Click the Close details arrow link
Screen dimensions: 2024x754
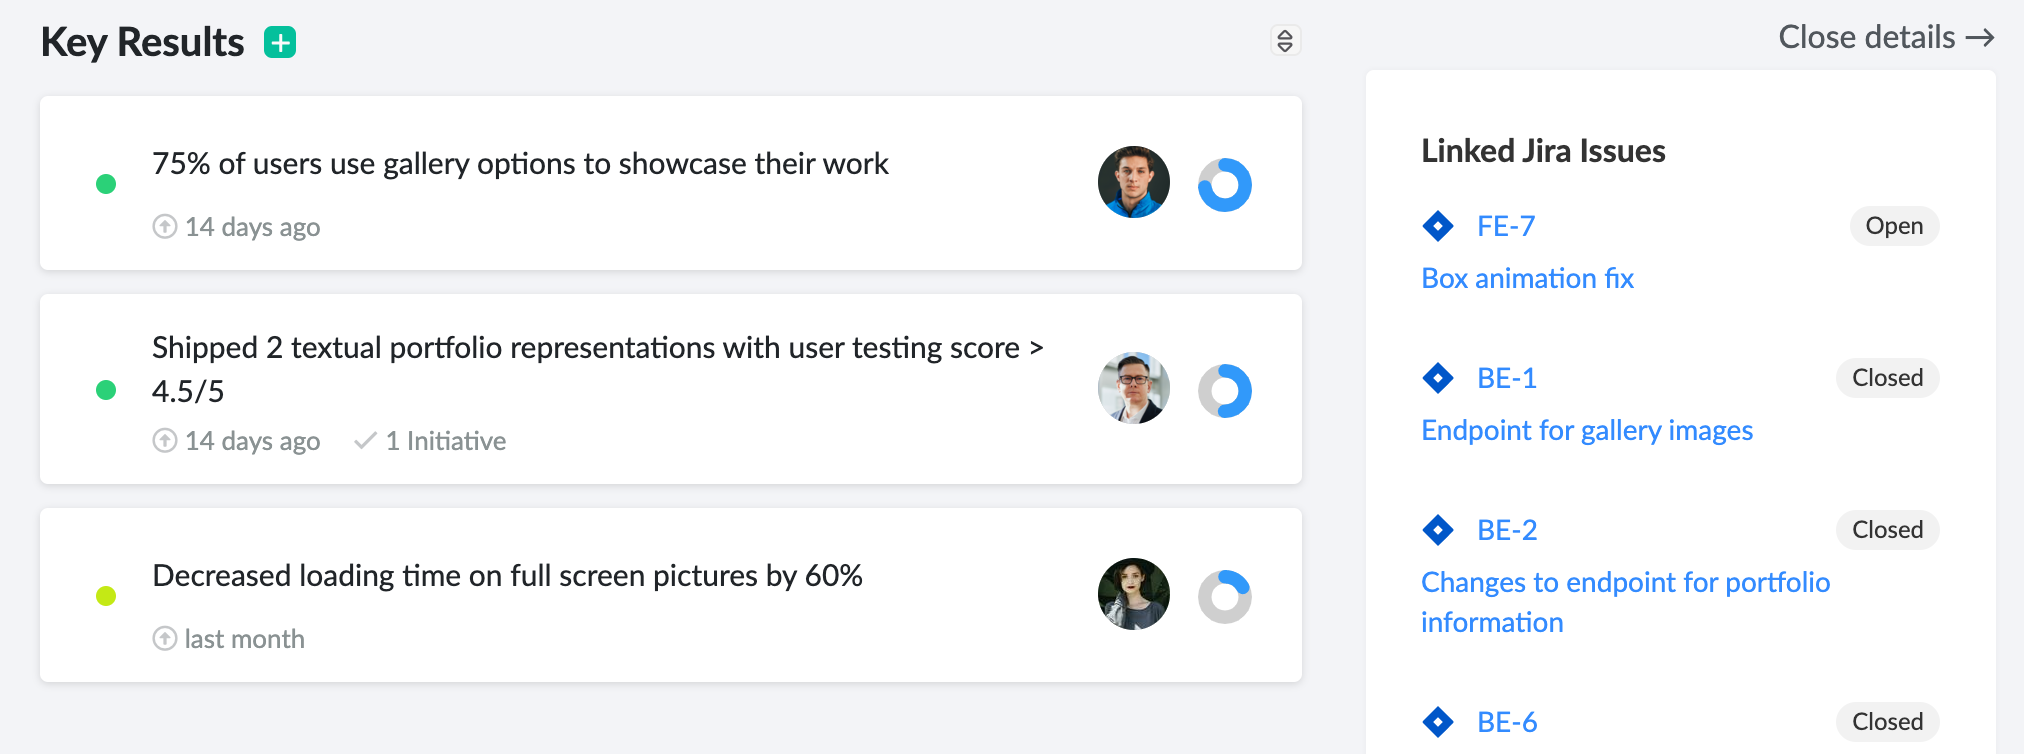pos(1886,37)
